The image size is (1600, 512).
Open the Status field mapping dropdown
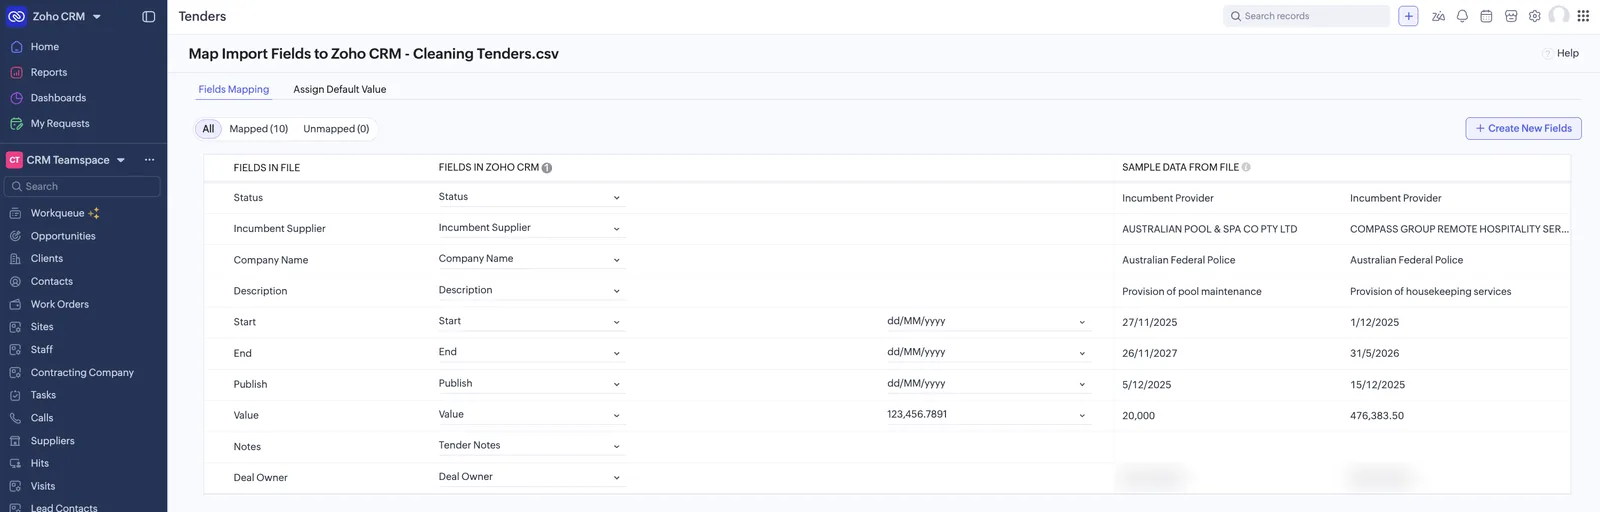point(531,197)
